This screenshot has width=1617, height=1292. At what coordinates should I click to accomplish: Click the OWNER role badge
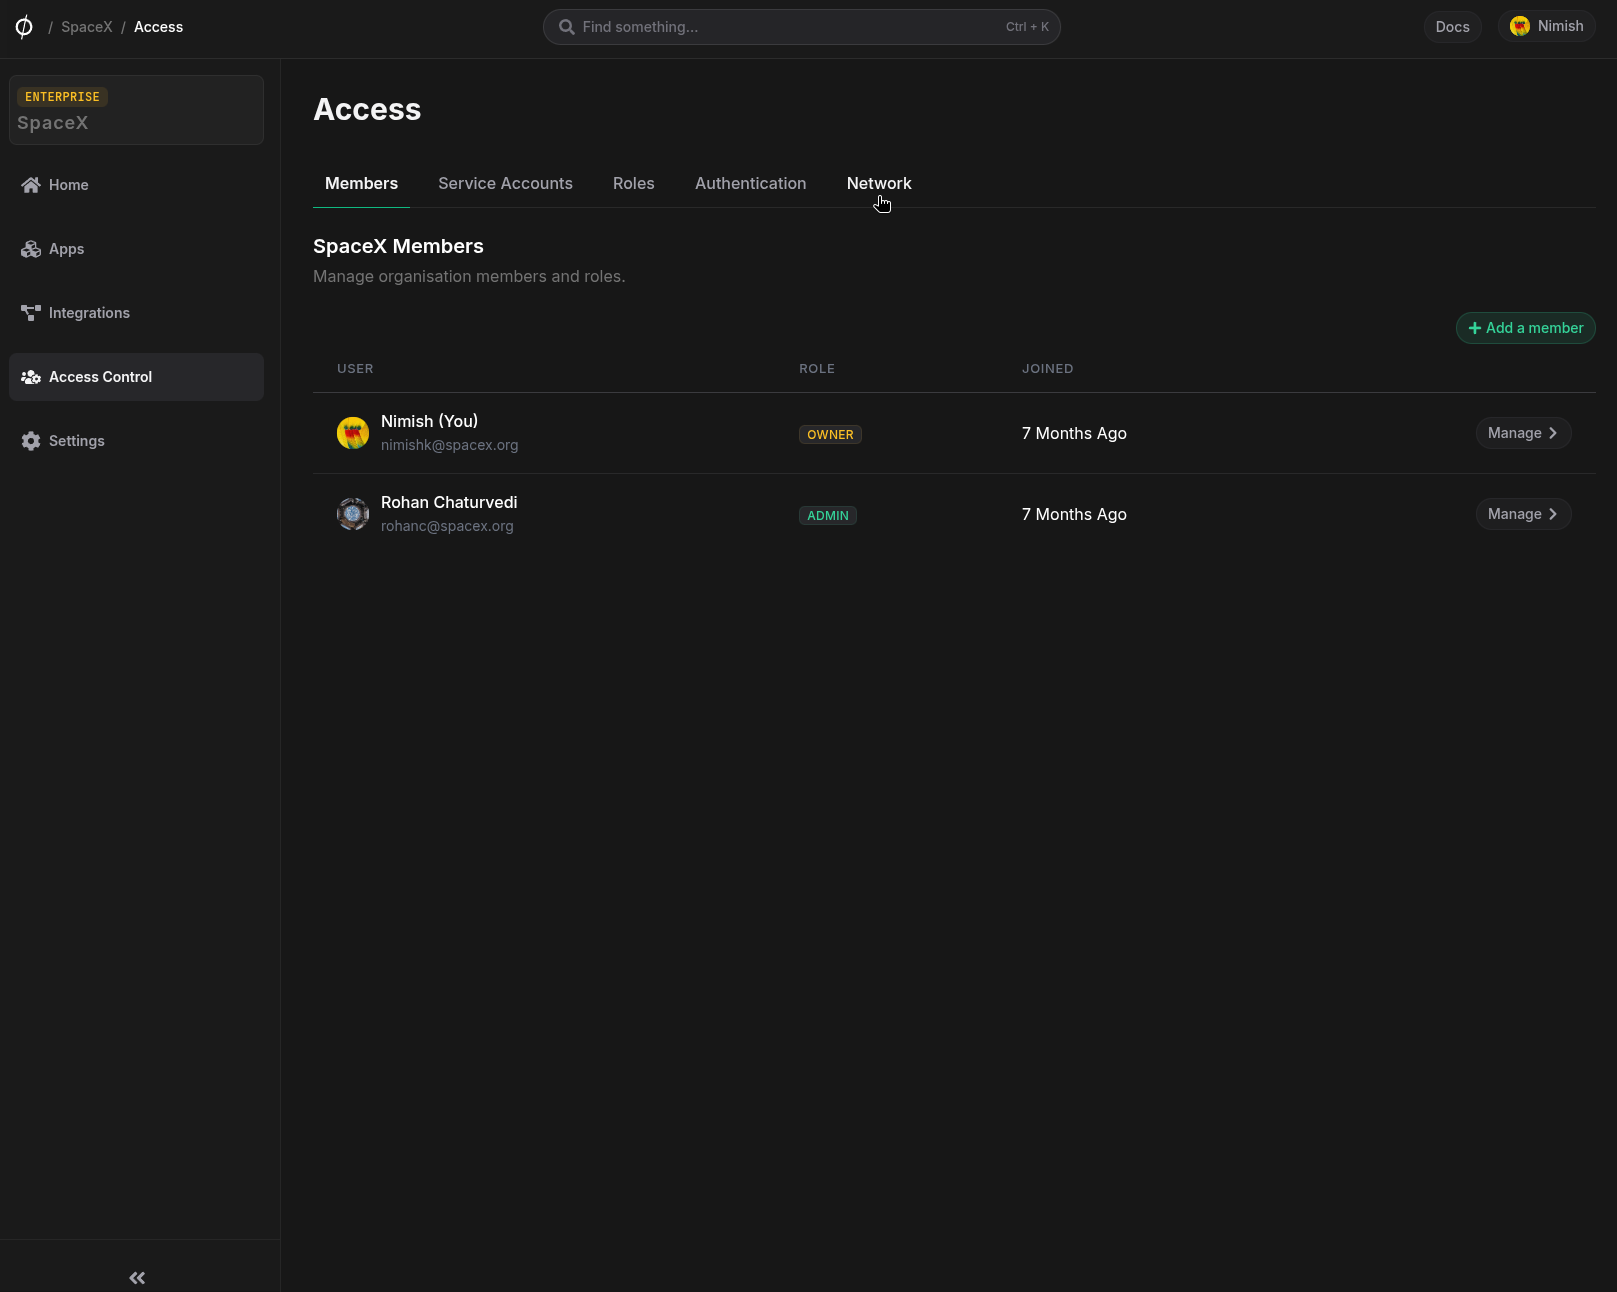tap(830, 434)
